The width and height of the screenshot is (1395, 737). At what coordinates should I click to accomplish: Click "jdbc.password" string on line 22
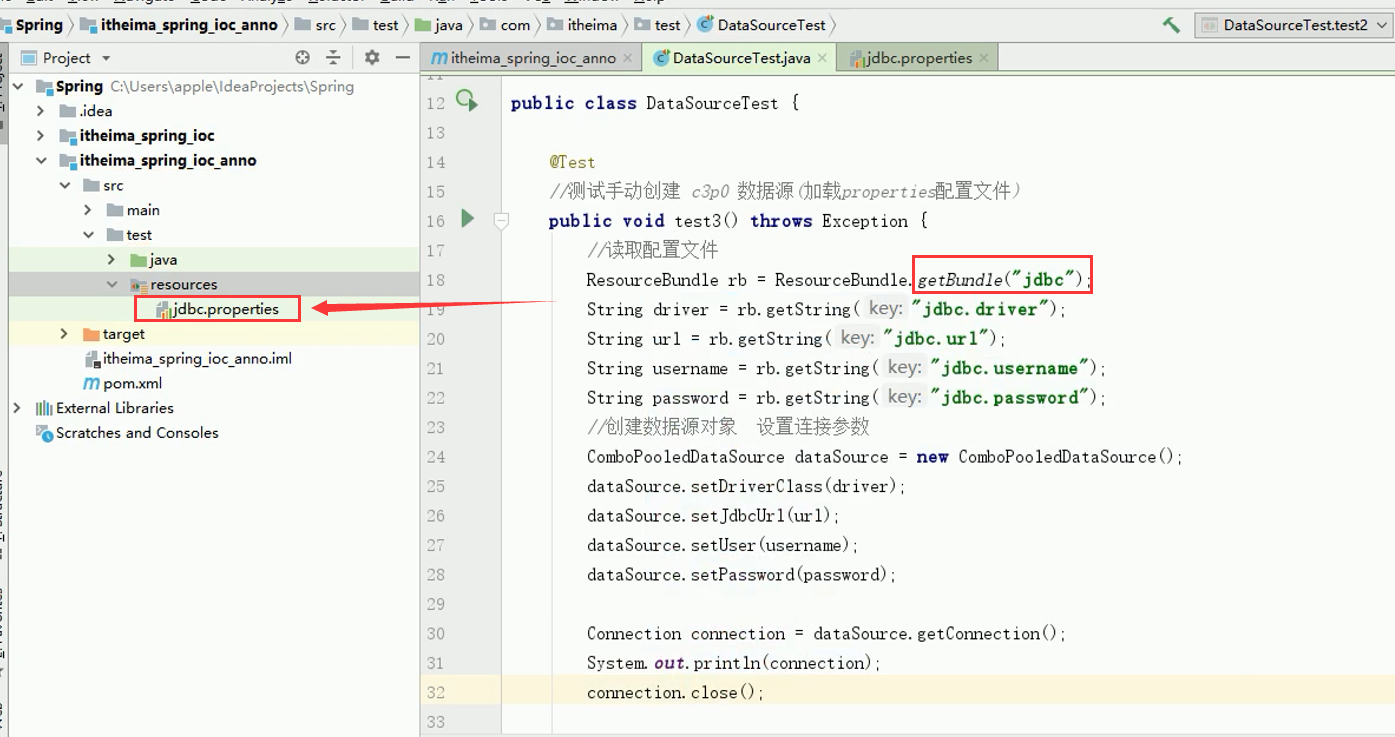[x=1009, y=398]
